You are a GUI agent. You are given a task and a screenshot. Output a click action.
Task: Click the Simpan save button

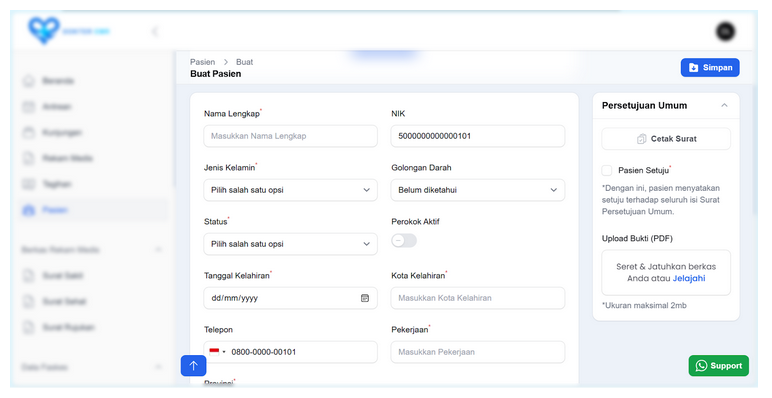click(709, 67)
